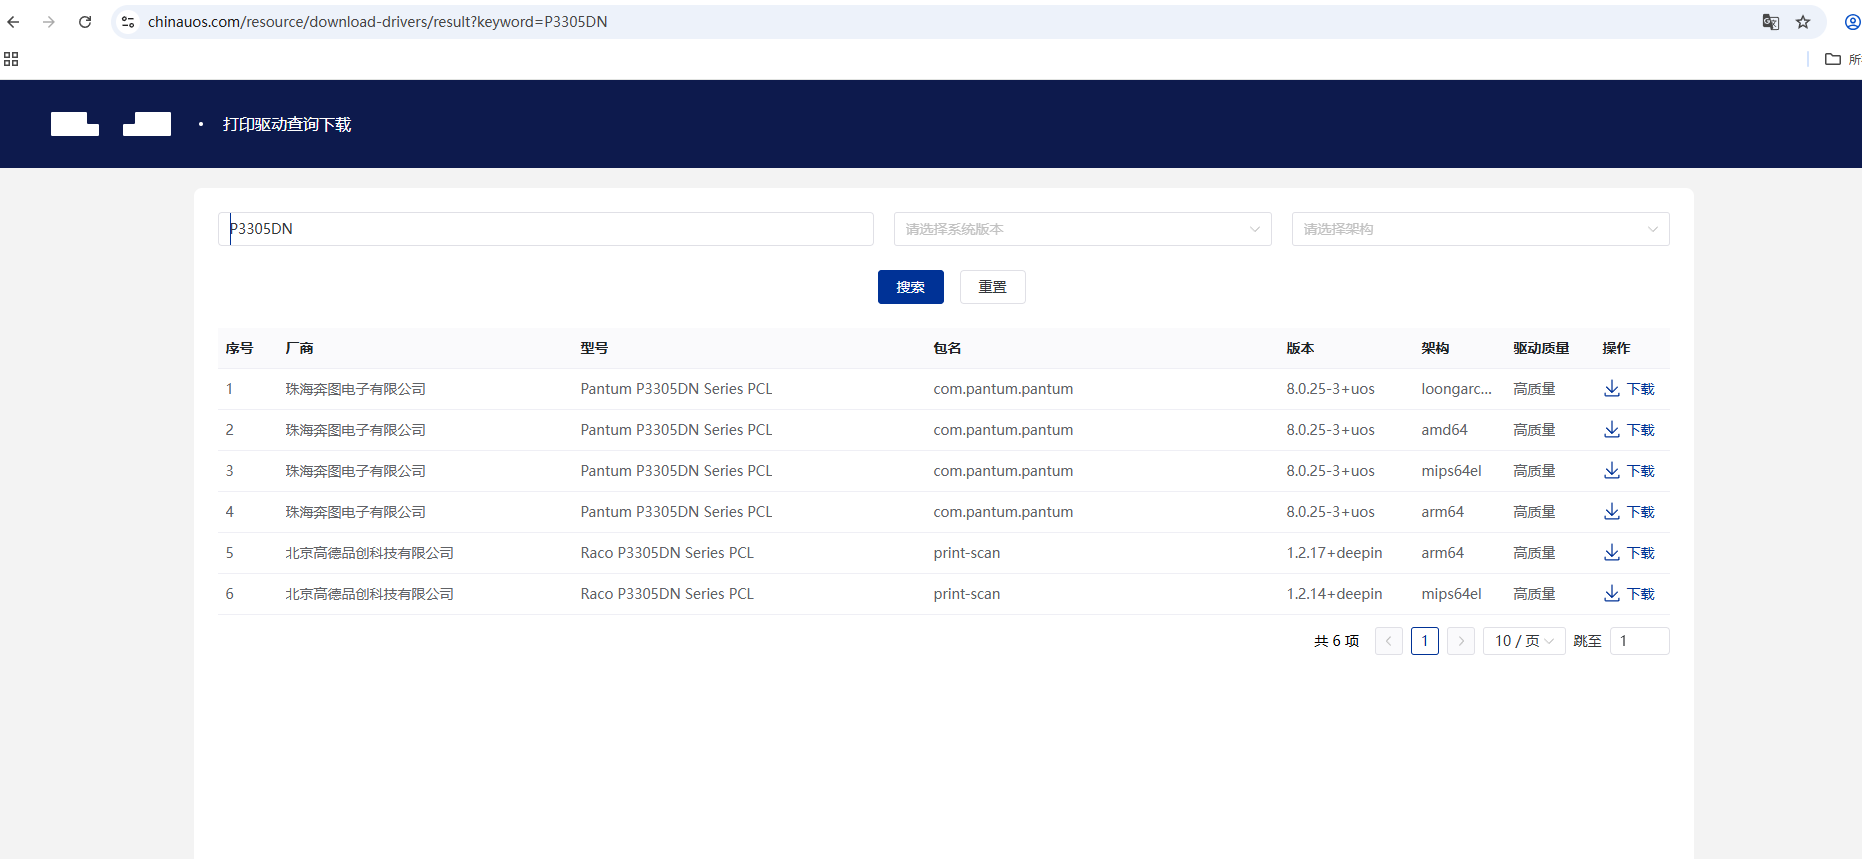The height and width of the screenshot is (859, 1862).
Task: Go back with the browser back arrow
Action: coord(13,22)
